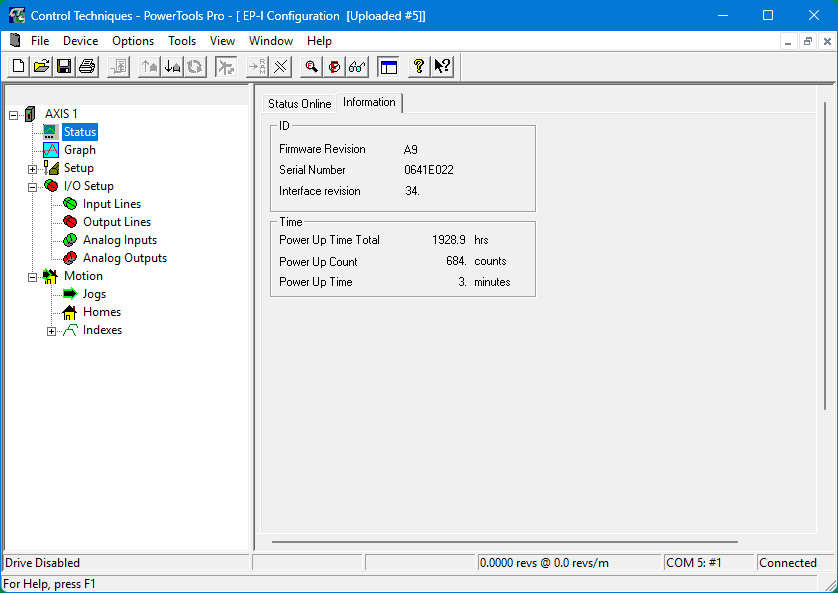The height and width of the screenshot is (593, 838).
Task: Select Analog Outputs in the tree
Action: tap(125, 258)
